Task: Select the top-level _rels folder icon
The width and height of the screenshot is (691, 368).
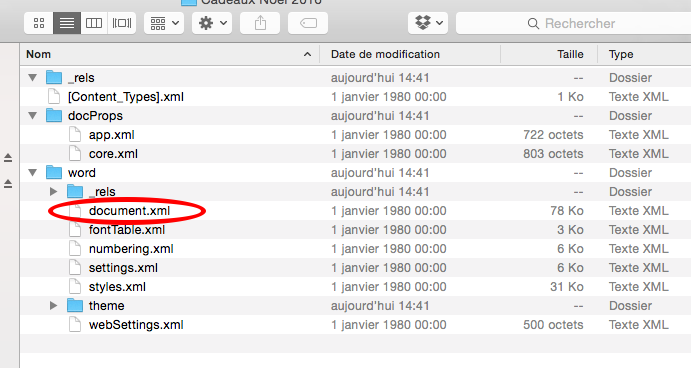Action: point(54,77)
